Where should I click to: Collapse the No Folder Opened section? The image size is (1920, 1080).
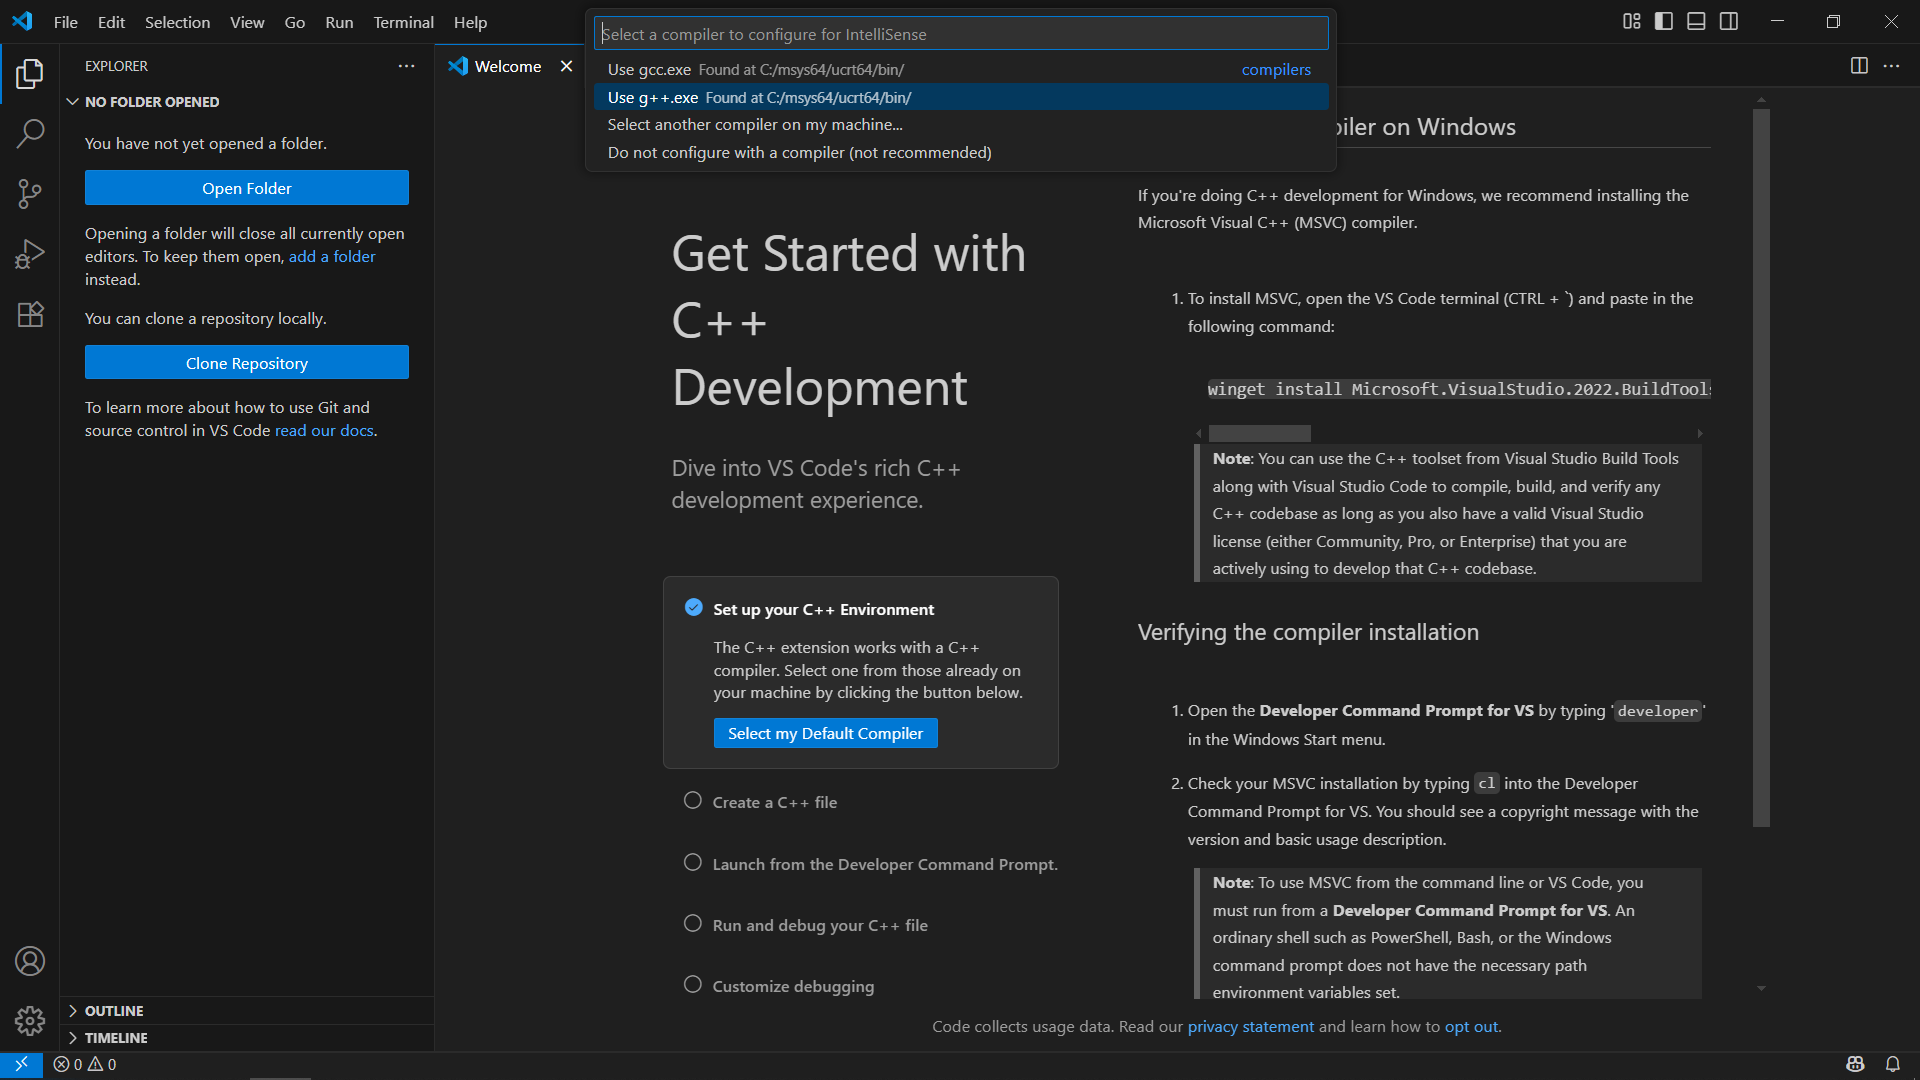tap(247, 102)
